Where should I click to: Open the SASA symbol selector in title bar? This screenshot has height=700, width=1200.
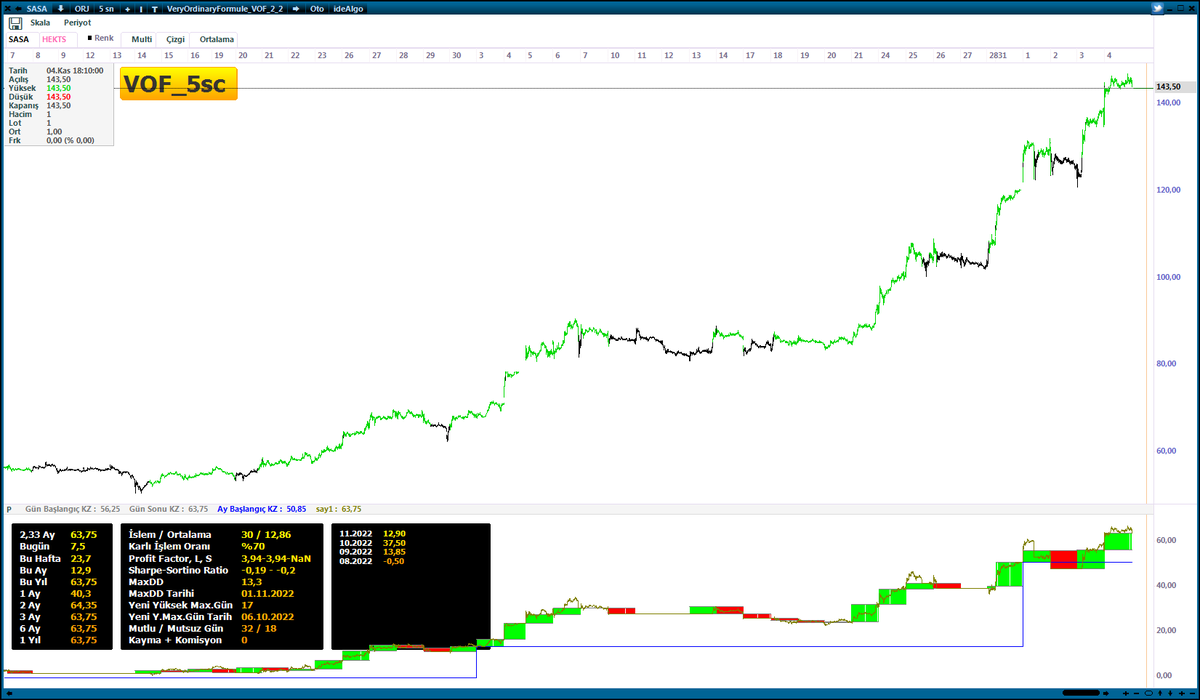pos(38,8)
